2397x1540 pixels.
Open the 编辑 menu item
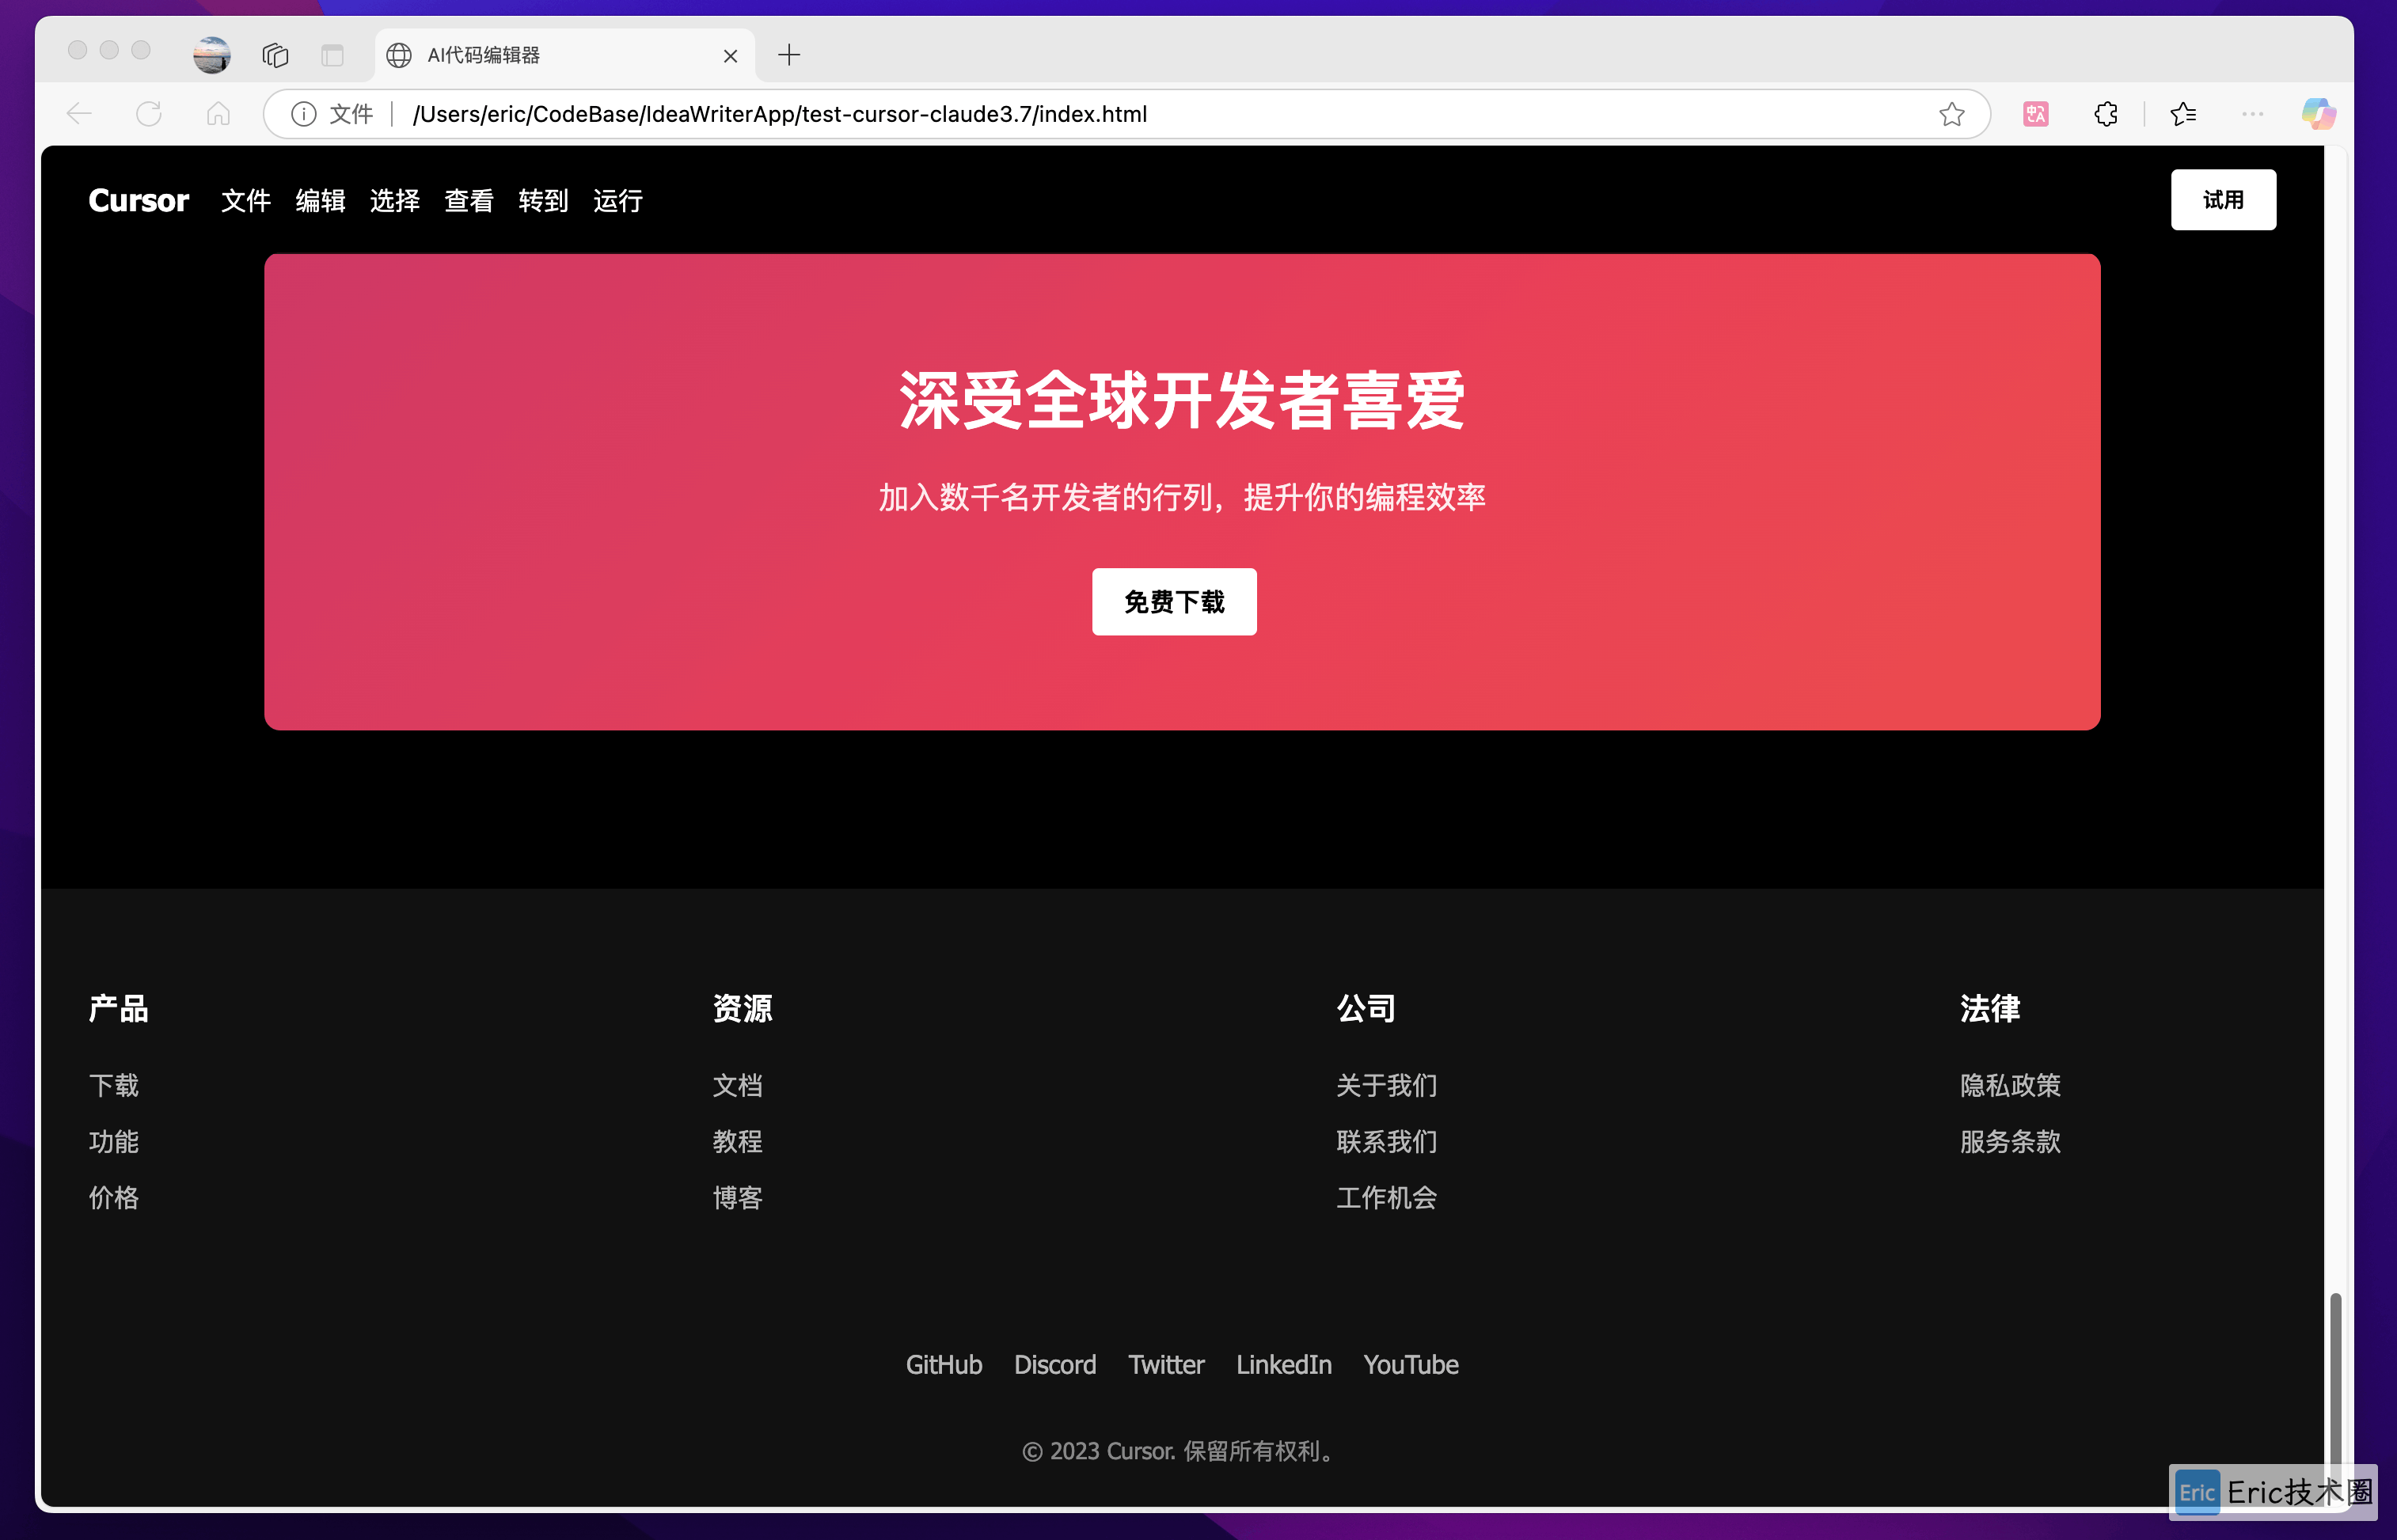(320, 201)
